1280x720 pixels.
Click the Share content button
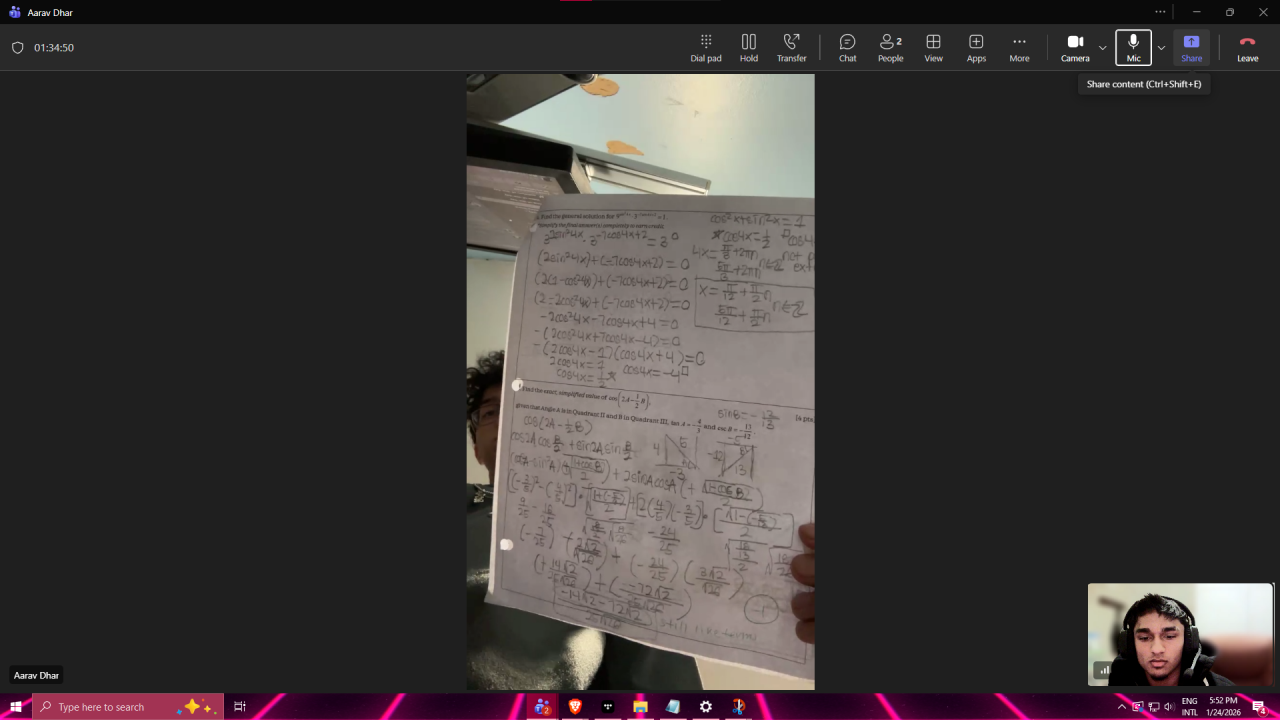1191,47
